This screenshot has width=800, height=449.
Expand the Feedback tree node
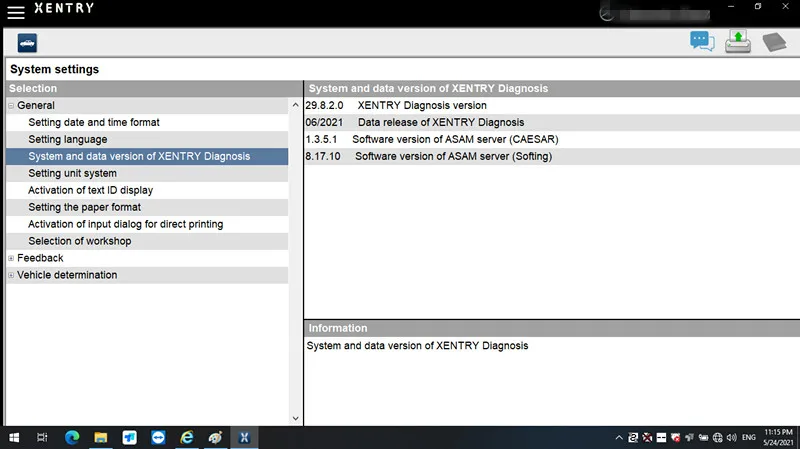pos(11,258)
